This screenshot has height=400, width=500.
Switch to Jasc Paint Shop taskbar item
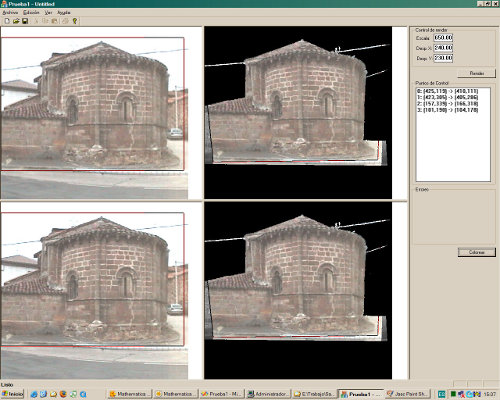408,394
